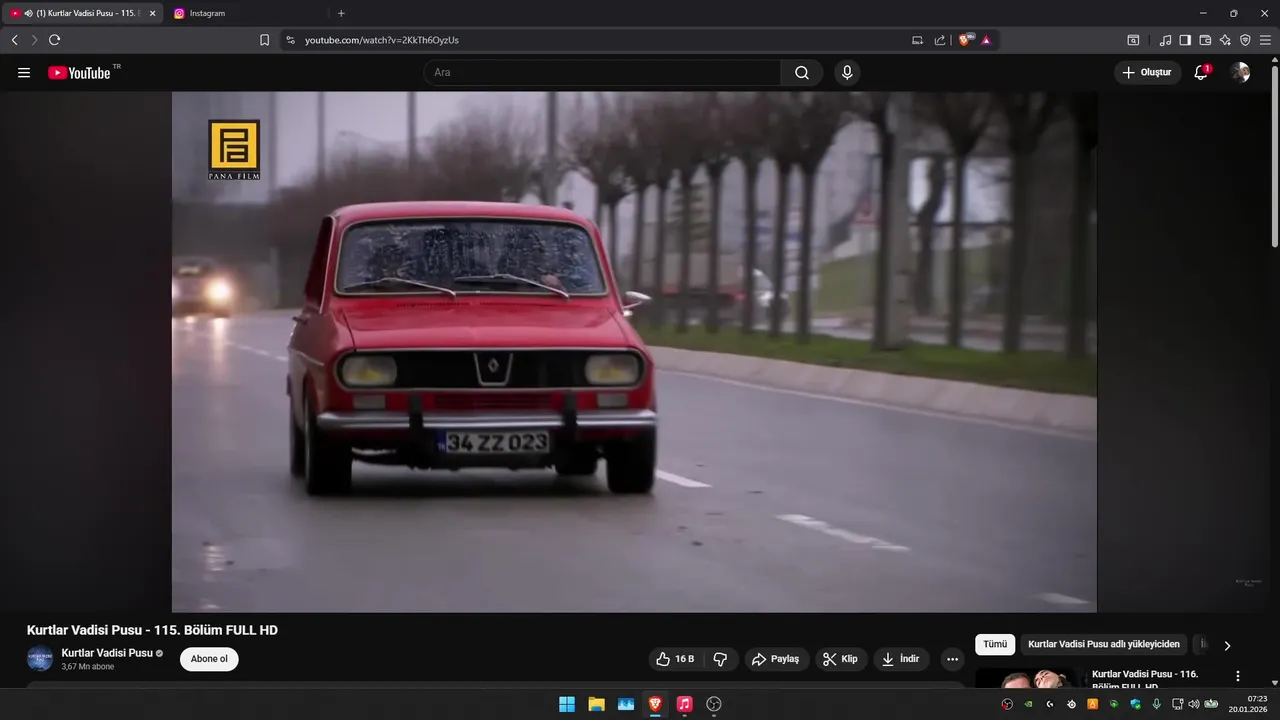The height and width of the screenshot is (720, 1280).
Task: Open Brave Shields lion icon
Action: [966, 40]
